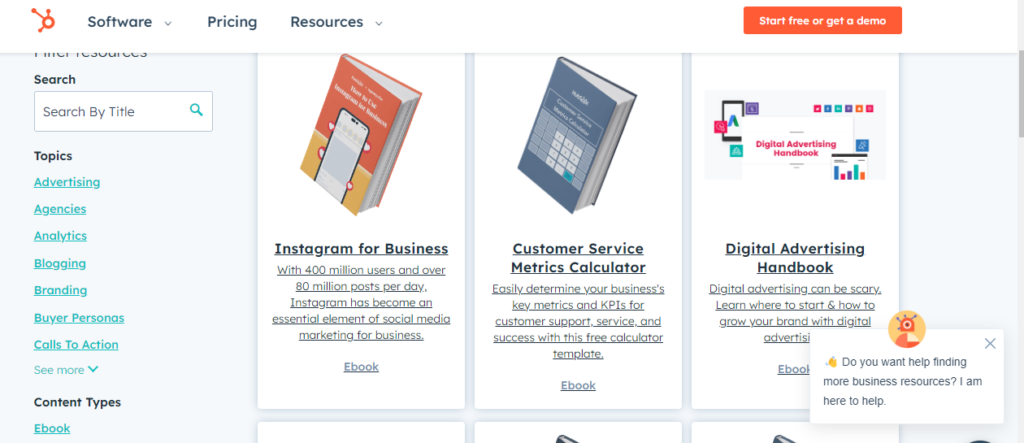
Task: Expand See more topics
Action: point(66,370)
